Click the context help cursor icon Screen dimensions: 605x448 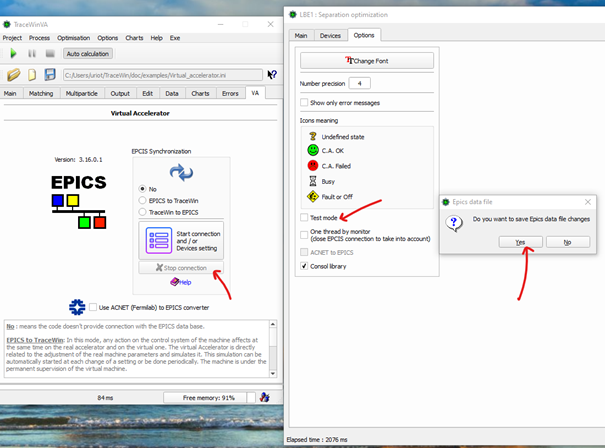click(x=272, y=74)
